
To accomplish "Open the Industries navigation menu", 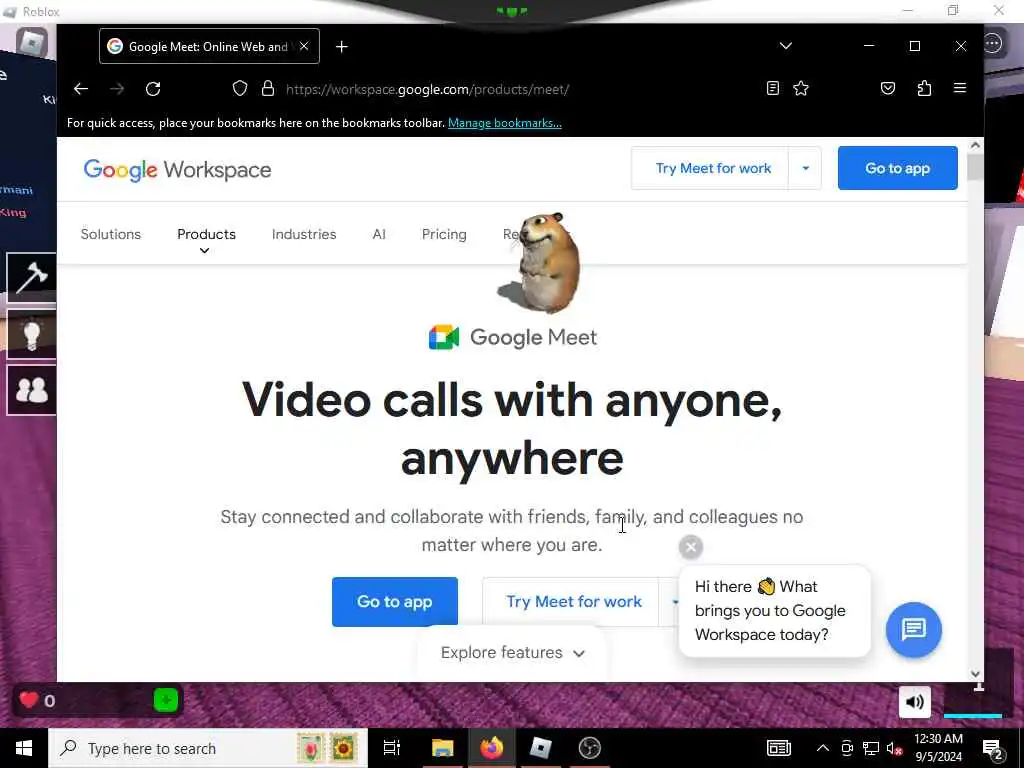I will 304,234.
